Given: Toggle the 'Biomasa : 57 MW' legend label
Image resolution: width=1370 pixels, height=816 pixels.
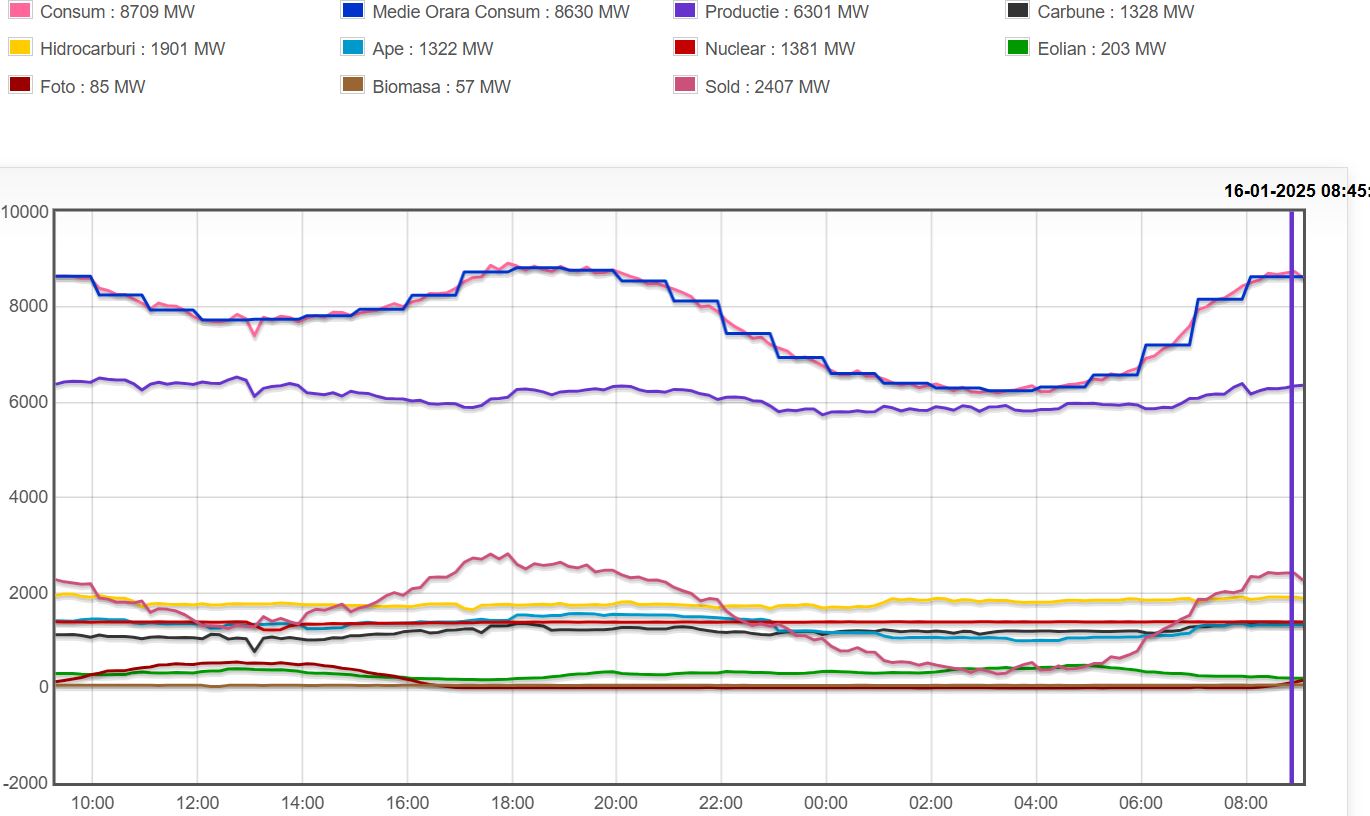Looking at the screenshot, I should pos(441,87).
